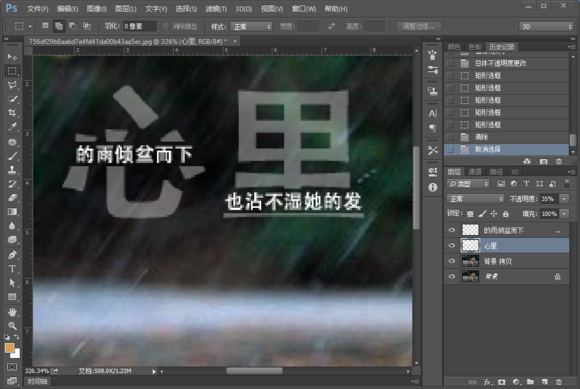Toggle history brush source box for 清除
Screen dimensions: 580x389
coord(450,137)
